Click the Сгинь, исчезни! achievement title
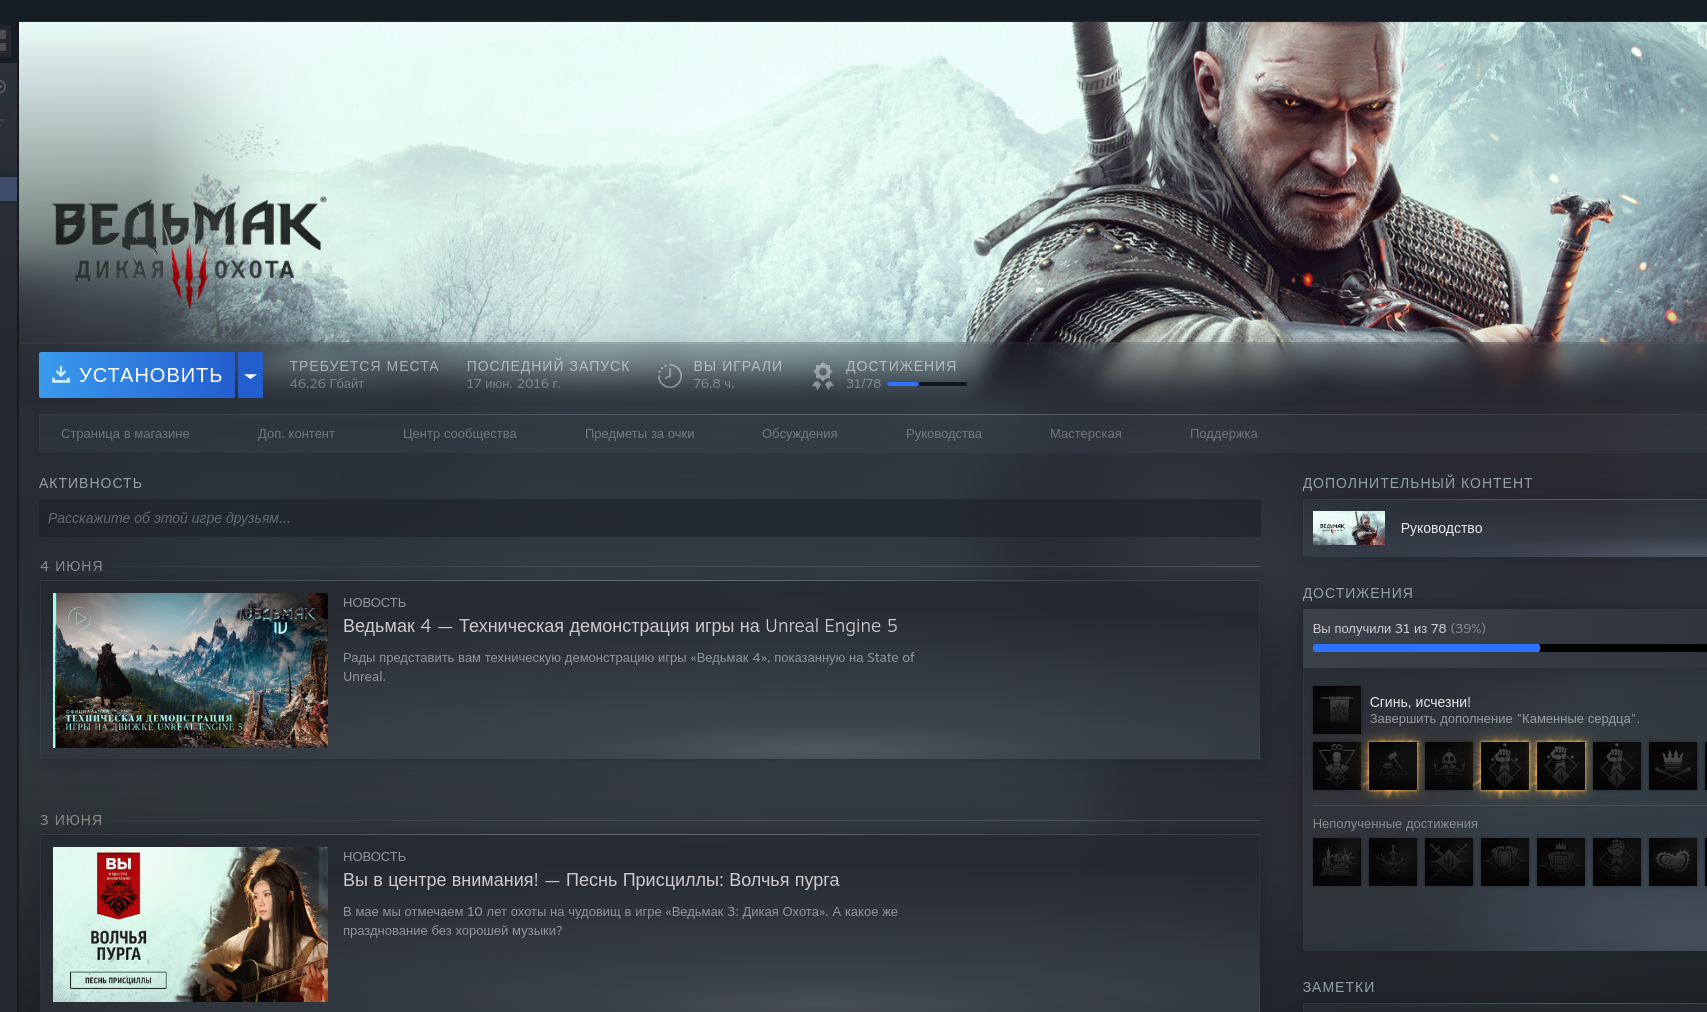The width and height of the screenshot is (1707, 1012). pyautogui.click(x=1420, y=702)
